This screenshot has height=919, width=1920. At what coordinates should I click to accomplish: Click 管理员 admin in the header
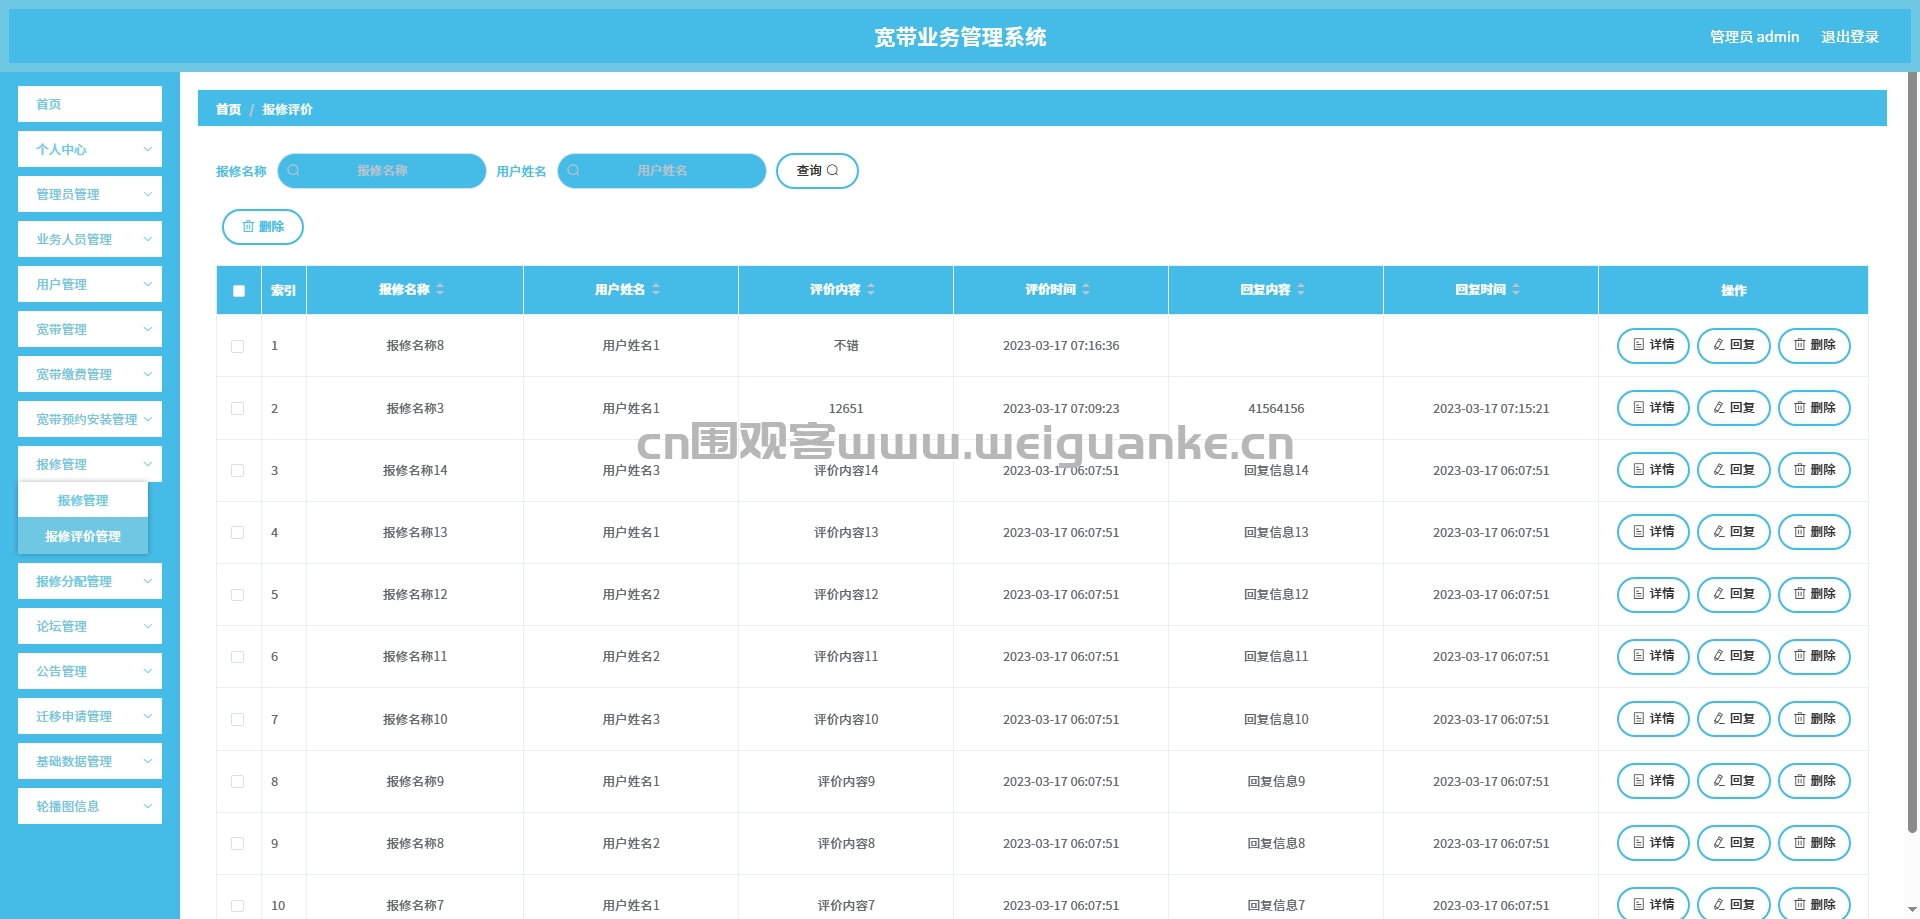(1754, 37)
